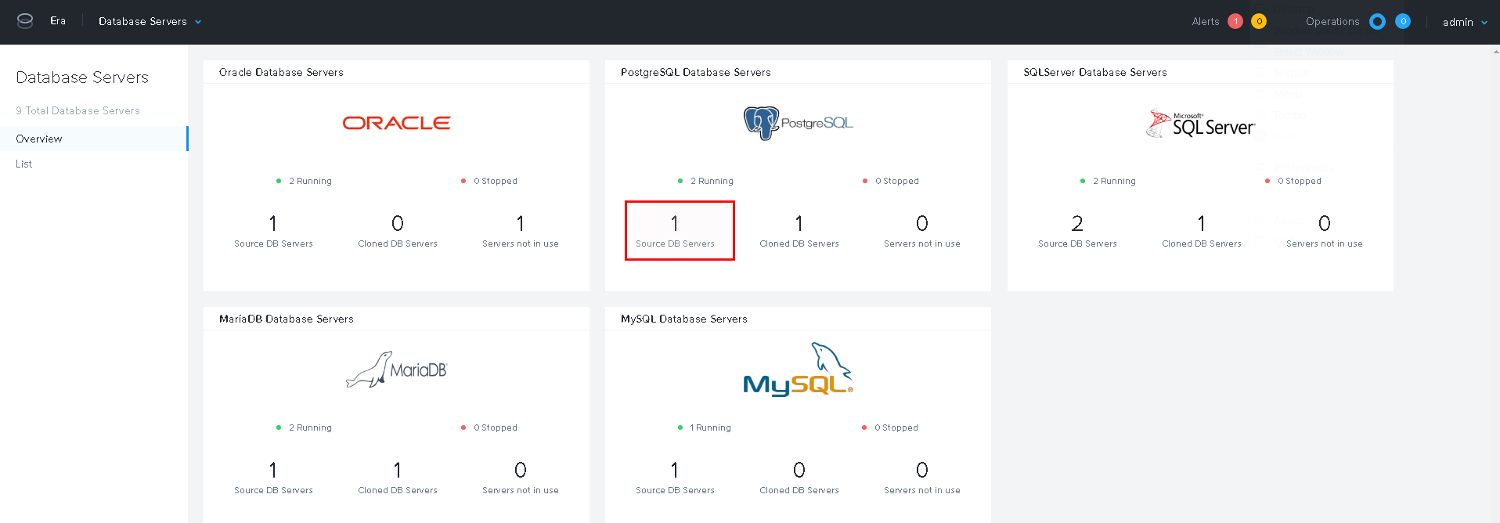Click the SQLServer Database Servers card title
This screenshot has height=523, width=1500.
click(x=1095, y=72)
